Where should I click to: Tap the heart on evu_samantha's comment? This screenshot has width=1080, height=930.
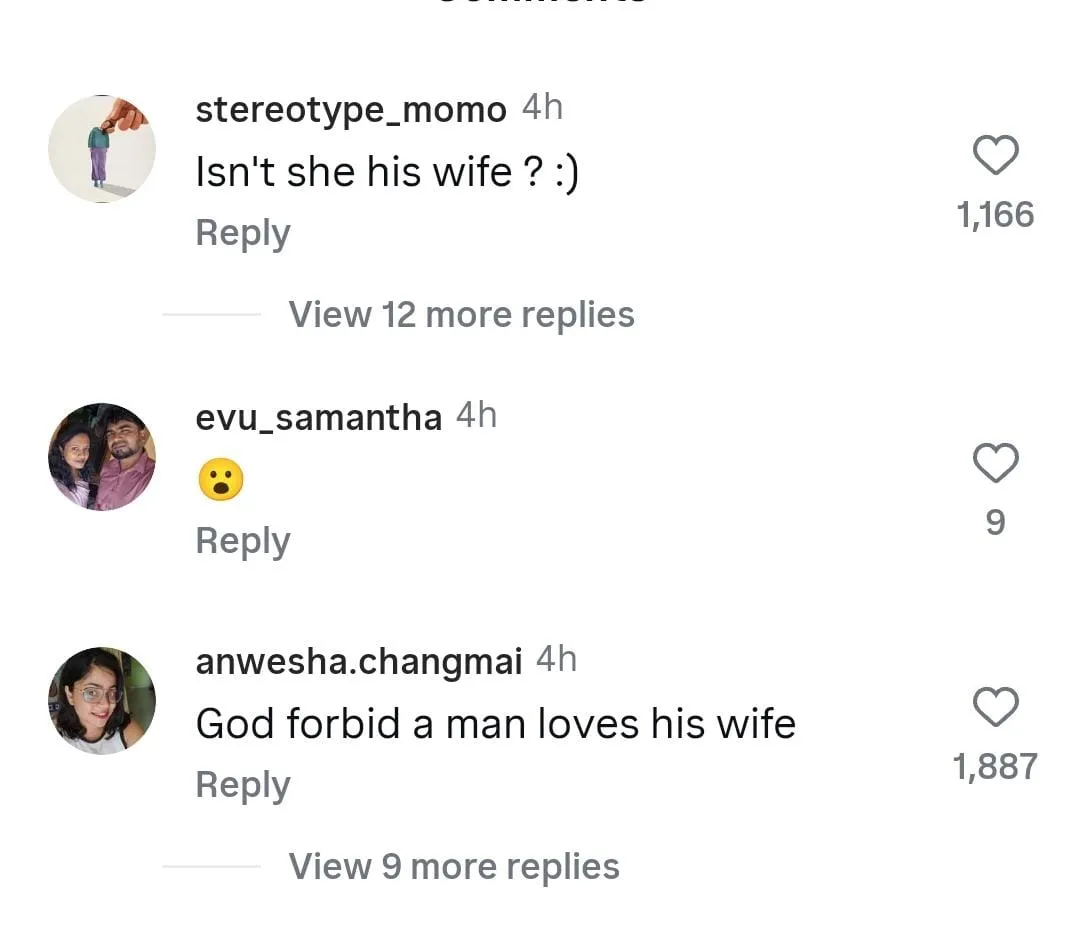click(x=995, y=464)
